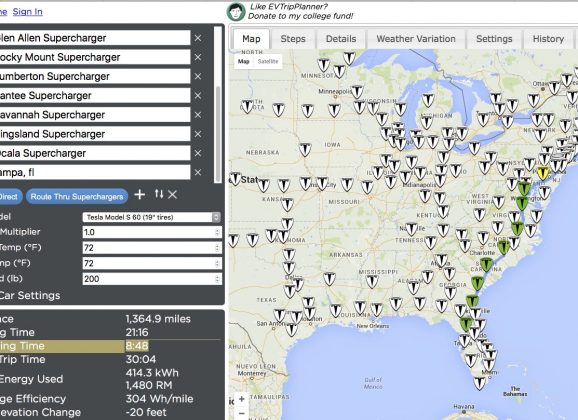Click the 414.3 kWh energy value
This screenshot has width=578, height=420.
click(152, 373)
